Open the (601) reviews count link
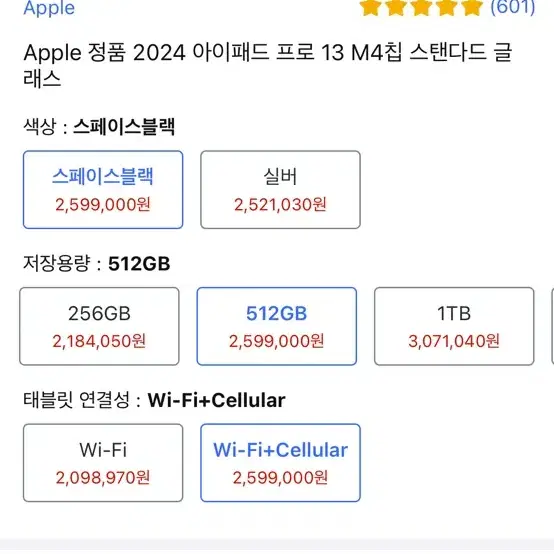Viewport: 554px width, 554px height. pos(513,8)
